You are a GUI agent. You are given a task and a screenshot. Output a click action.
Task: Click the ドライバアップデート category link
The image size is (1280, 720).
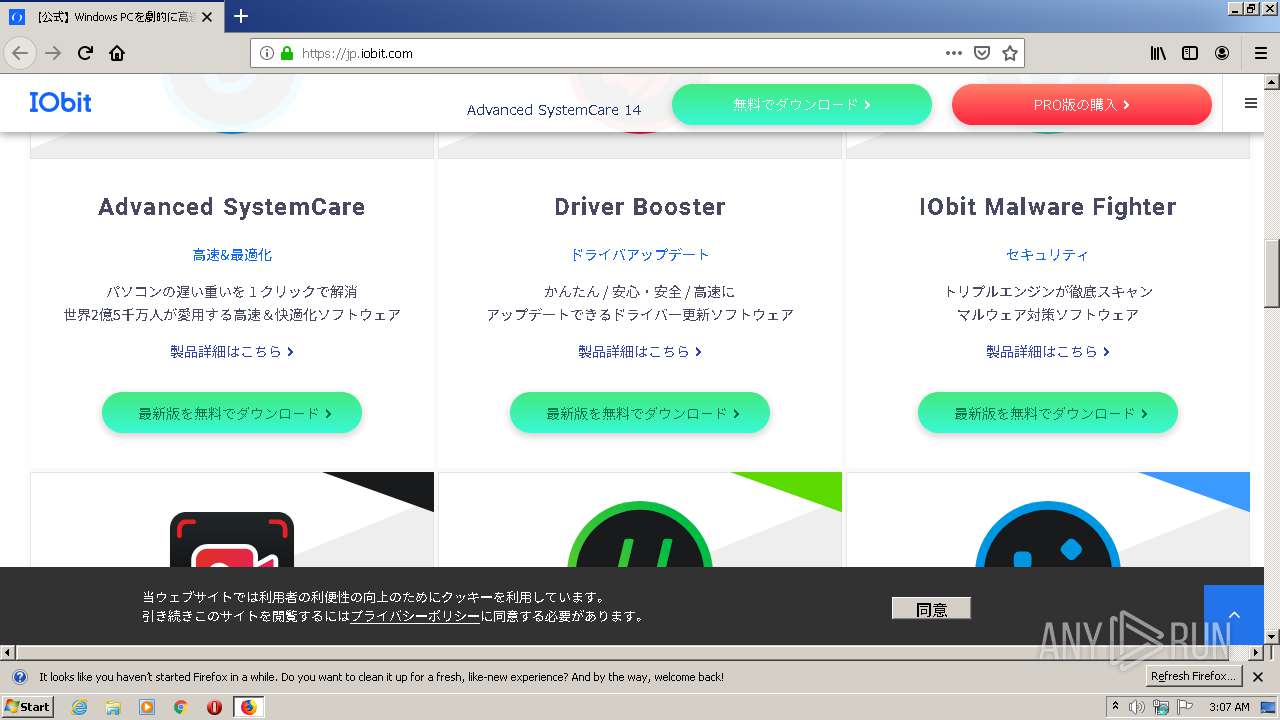coord(640,255)
